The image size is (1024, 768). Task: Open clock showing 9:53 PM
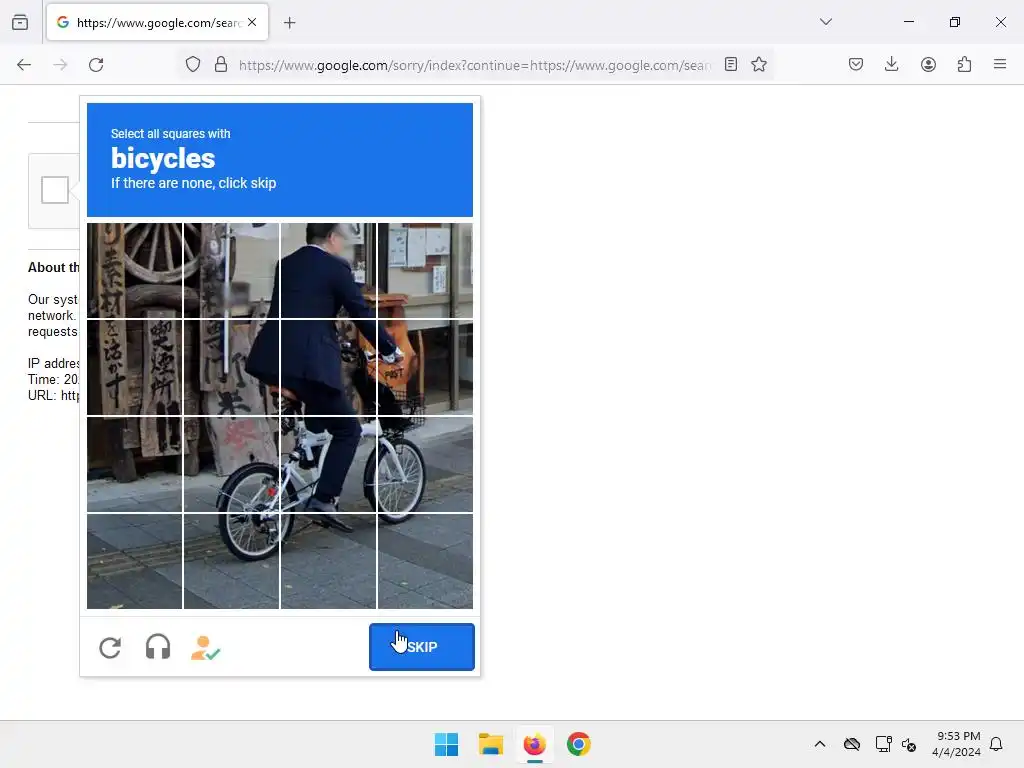click(956, 744)
